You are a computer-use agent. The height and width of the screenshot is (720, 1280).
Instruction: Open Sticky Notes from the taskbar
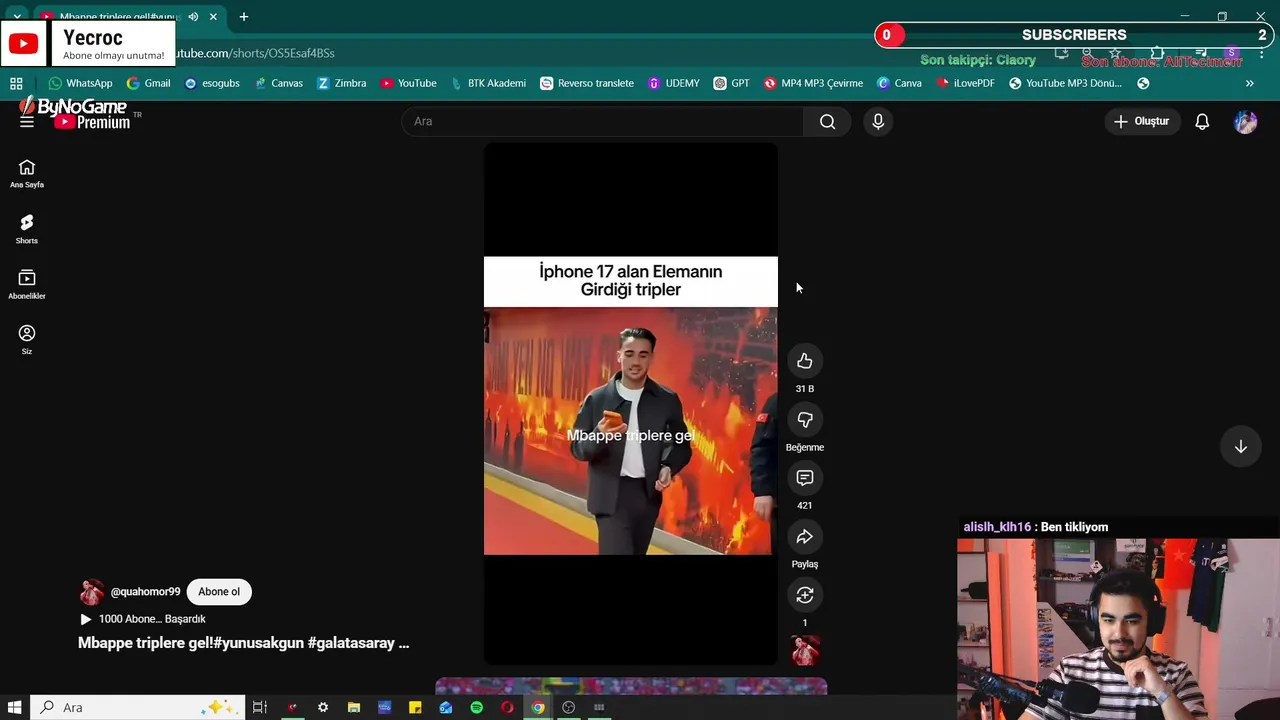(x=415, y=707)
